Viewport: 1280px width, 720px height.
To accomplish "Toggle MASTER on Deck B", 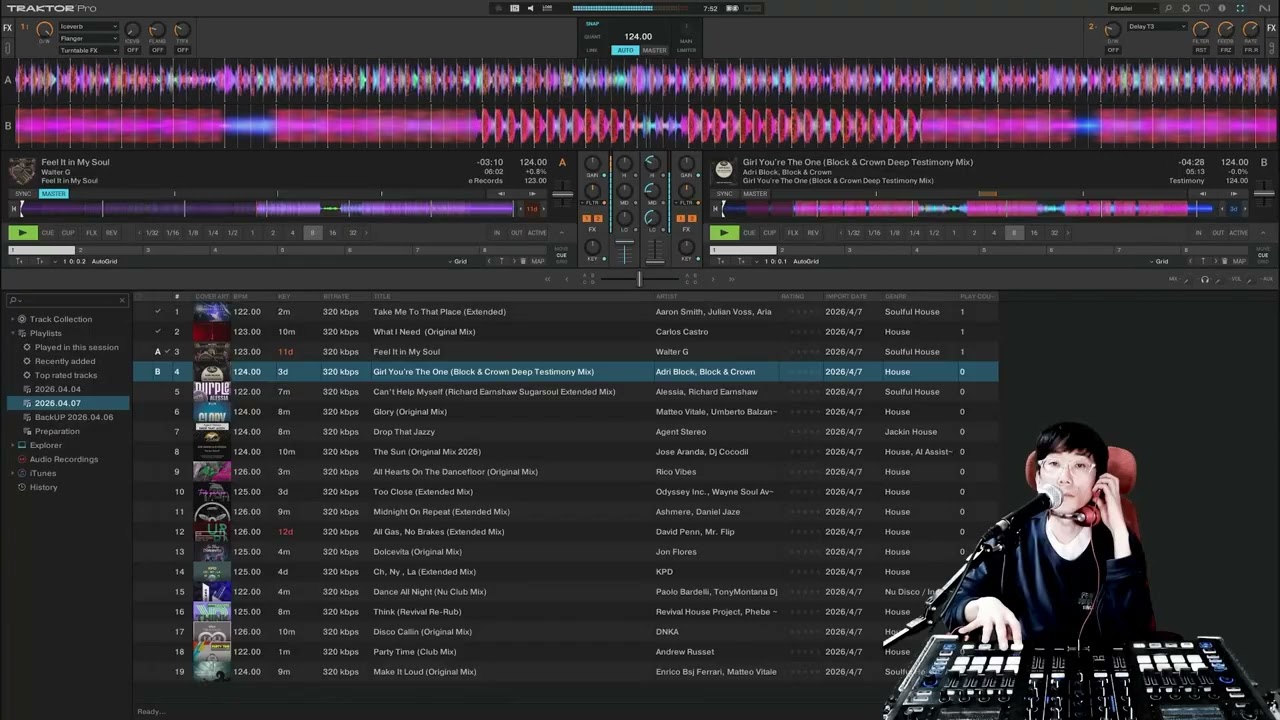I will [x=755, y=194].
